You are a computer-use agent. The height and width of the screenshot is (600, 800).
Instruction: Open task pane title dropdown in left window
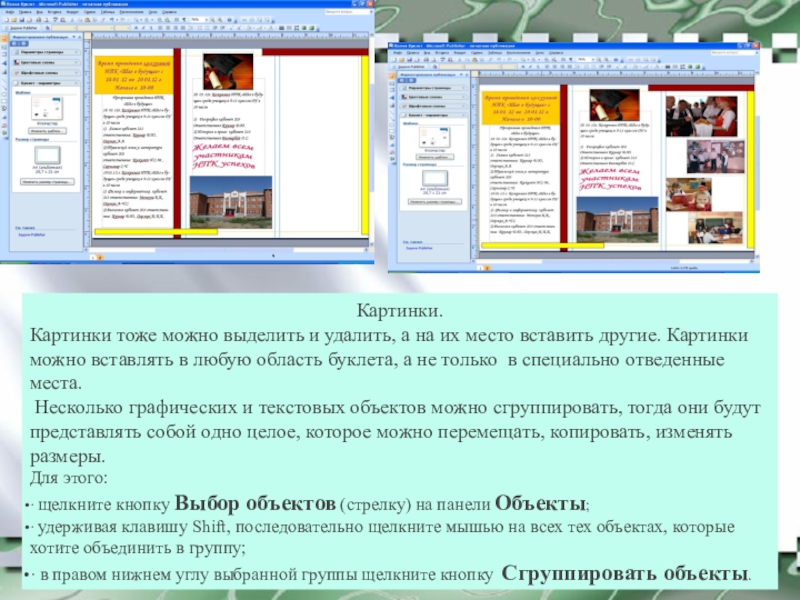(x=74, y=37)
